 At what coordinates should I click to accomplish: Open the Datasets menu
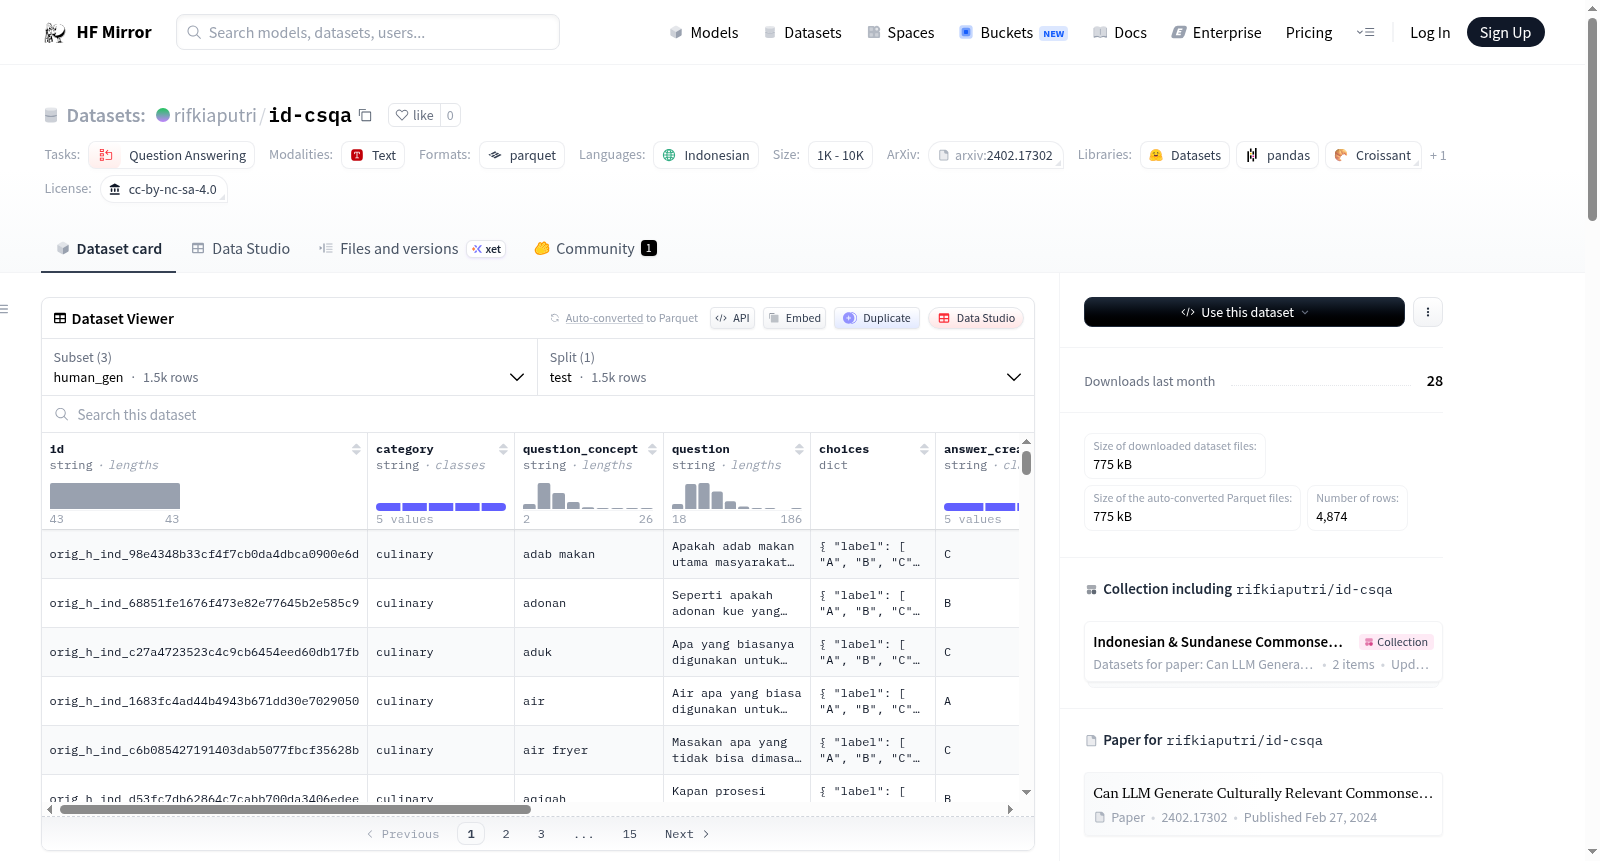point(802,33)
